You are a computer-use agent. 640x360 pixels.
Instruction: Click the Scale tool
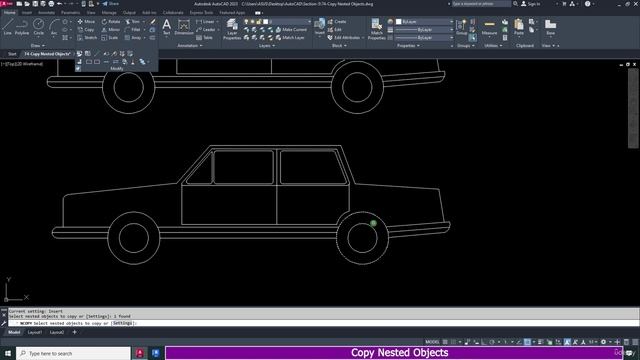click(x=109, y=38)
